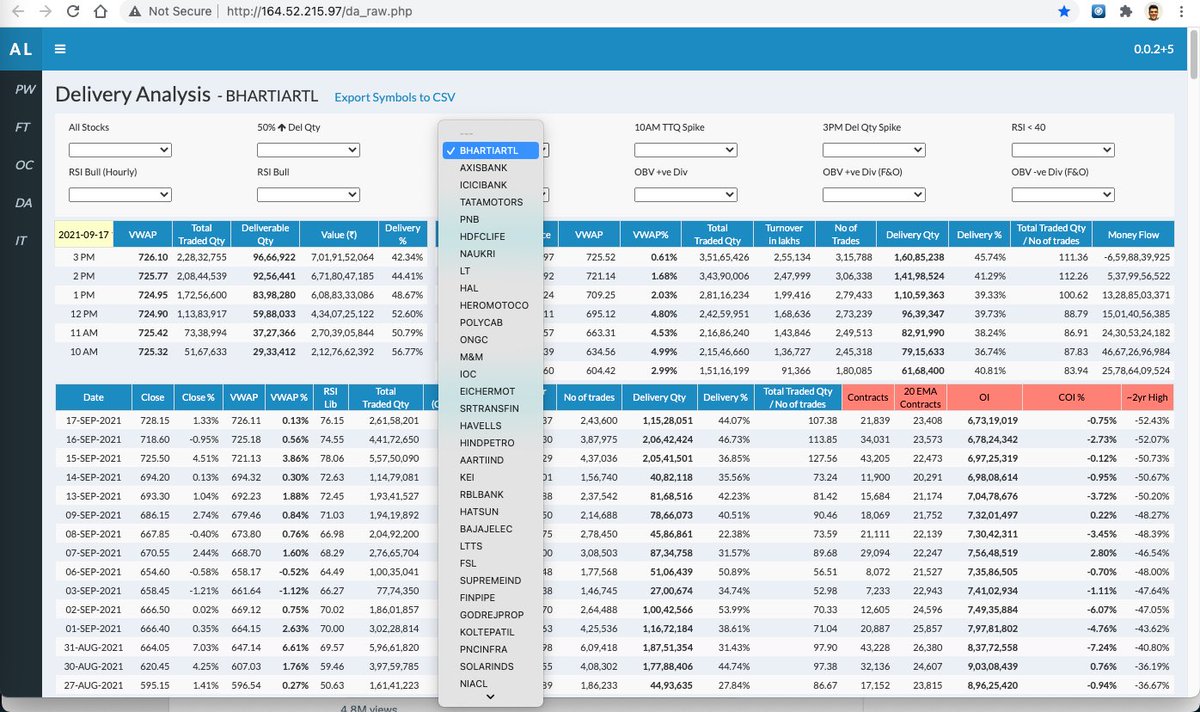This screenshot has height=712, width=1200.
Task: Toggle sidebar with hamburger menu icon
Action: 61,49
